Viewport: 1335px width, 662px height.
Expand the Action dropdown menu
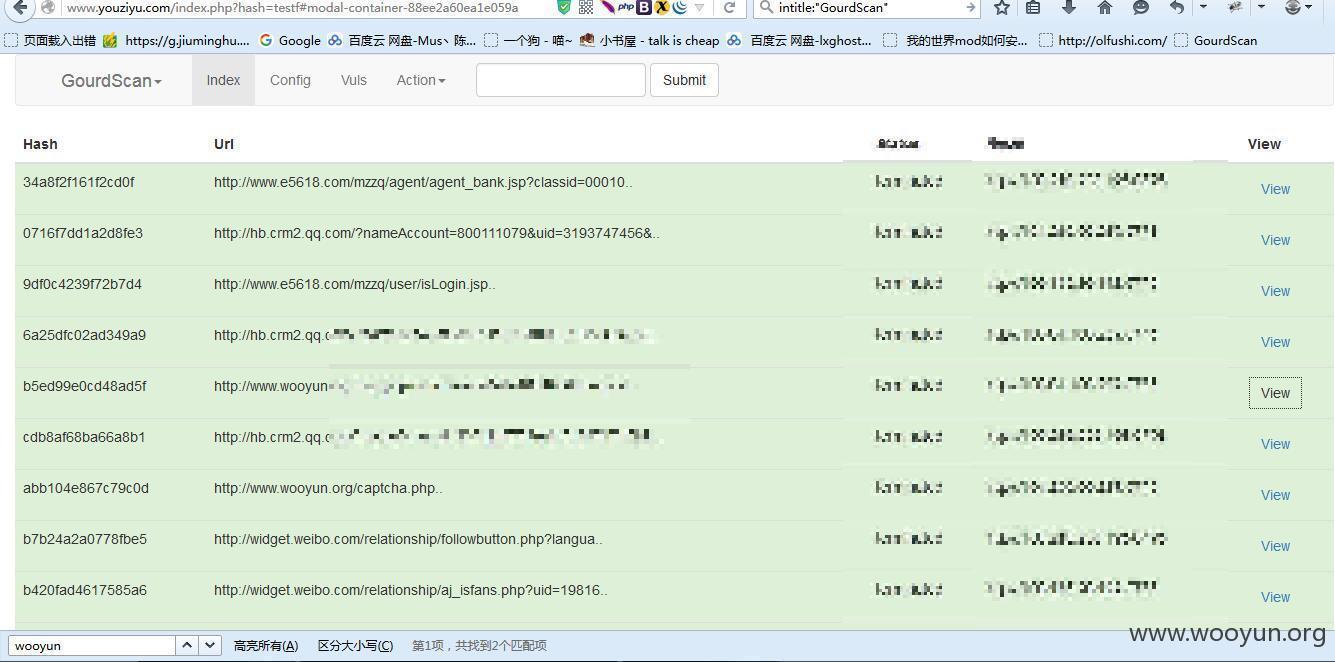(x=421, y=80)
